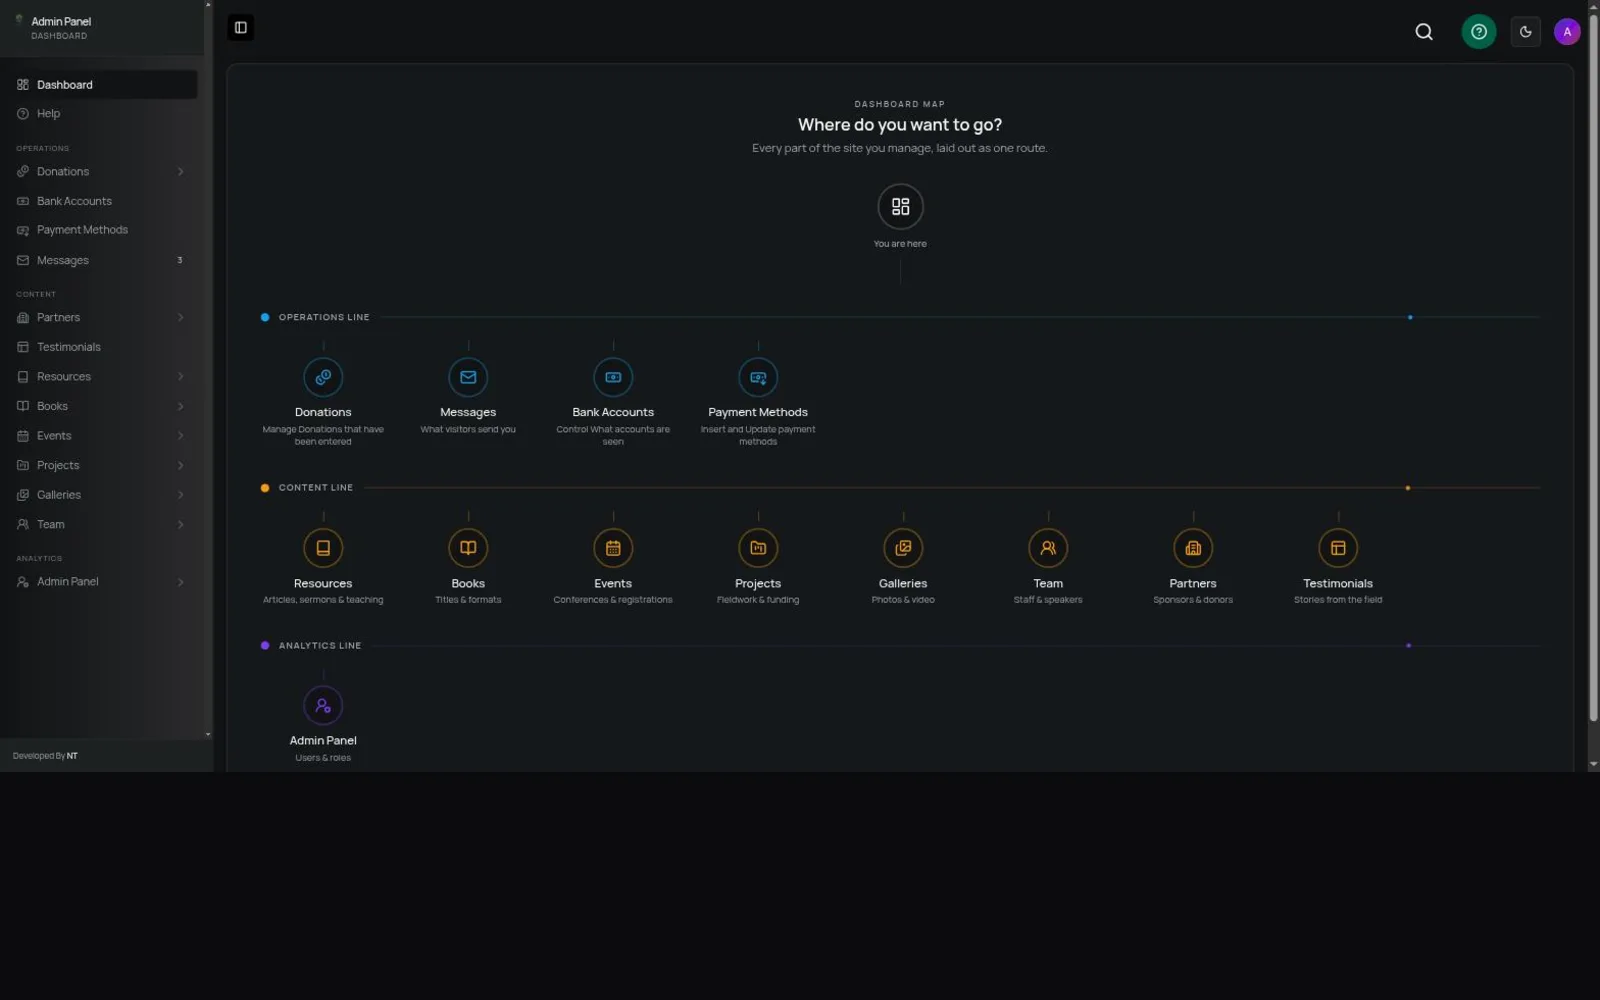Click the Admin Panel header title
Viewport: 1600px width, 1000px height.
click(61, 21)
